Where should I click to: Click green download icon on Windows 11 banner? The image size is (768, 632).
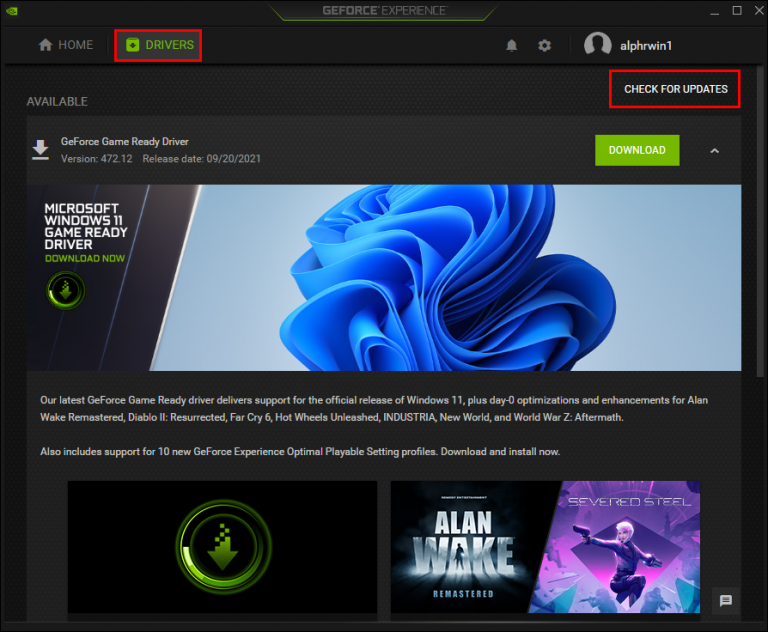[66, 291]
